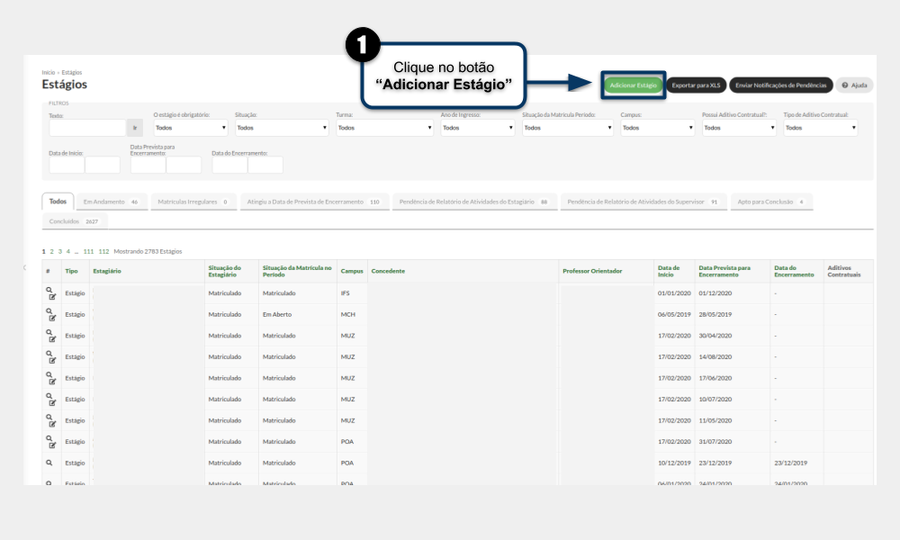900x540 pixels.
Task: Click the magnifier icon in the first table row
Action: (x=49, y=290)
